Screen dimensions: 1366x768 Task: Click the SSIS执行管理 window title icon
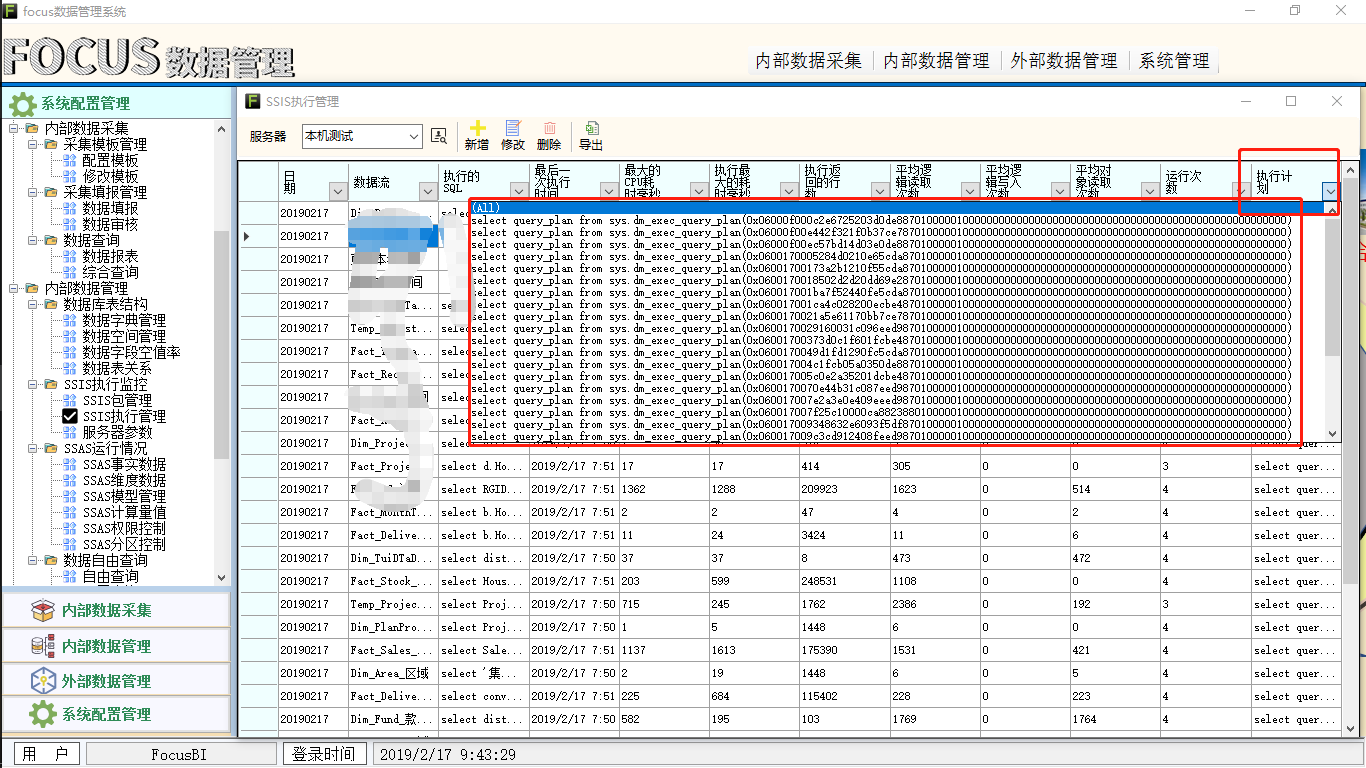click(254, 101)
